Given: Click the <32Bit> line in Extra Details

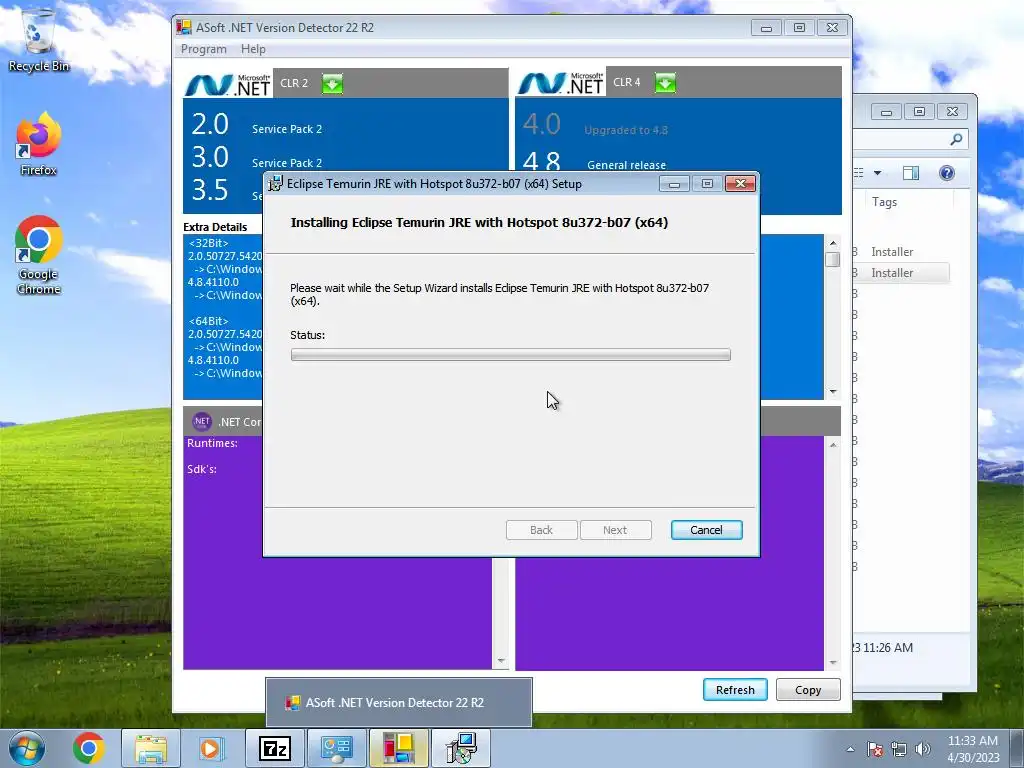Looking at the screenshot, I should coord(208,243).
